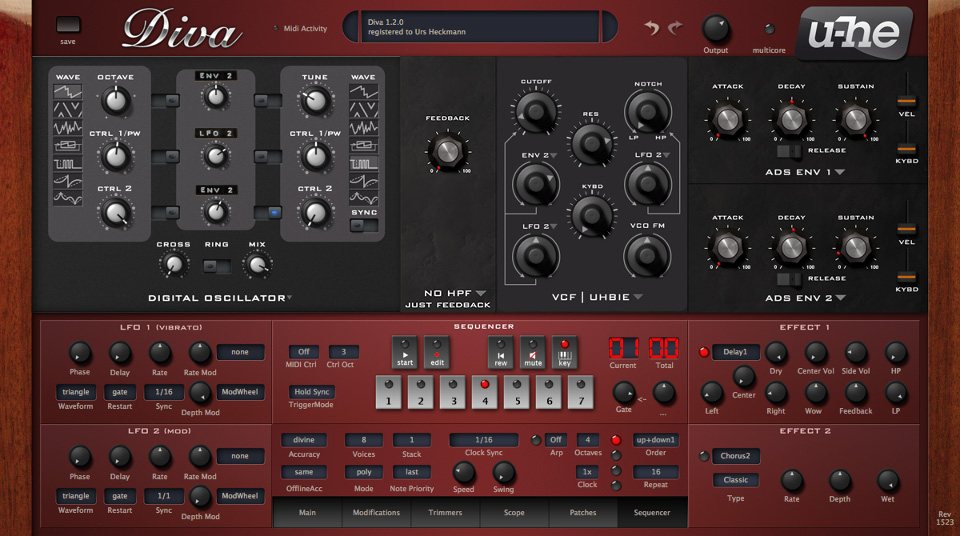Screen dimensions: 960x536
Task: Click the sequencer edit button
Action: pyautogui.click(x=437, y=352)
